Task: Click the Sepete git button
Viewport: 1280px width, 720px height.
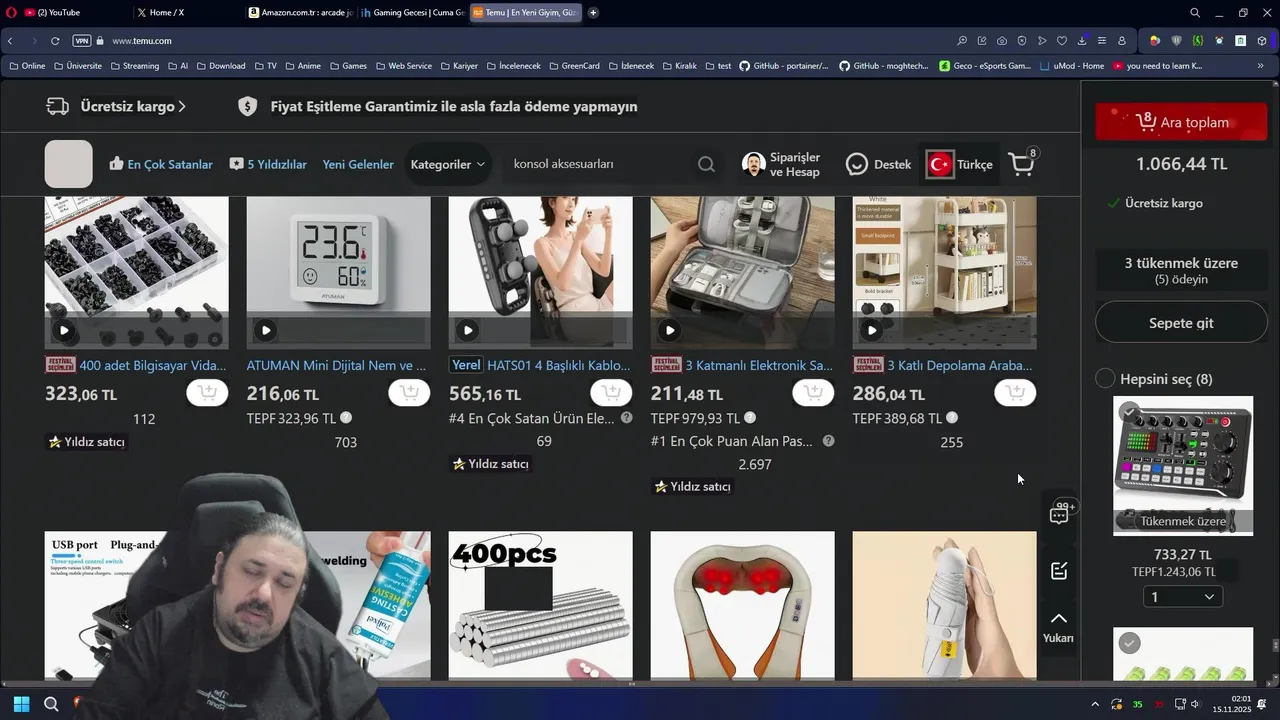Action: pyautogui.click(x=1181, y=323)
